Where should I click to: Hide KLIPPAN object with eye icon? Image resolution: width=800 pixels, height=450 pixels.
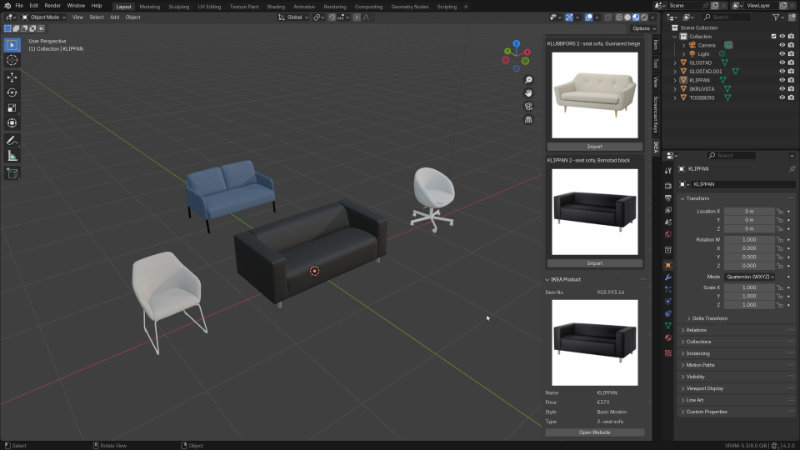[782, 80]
